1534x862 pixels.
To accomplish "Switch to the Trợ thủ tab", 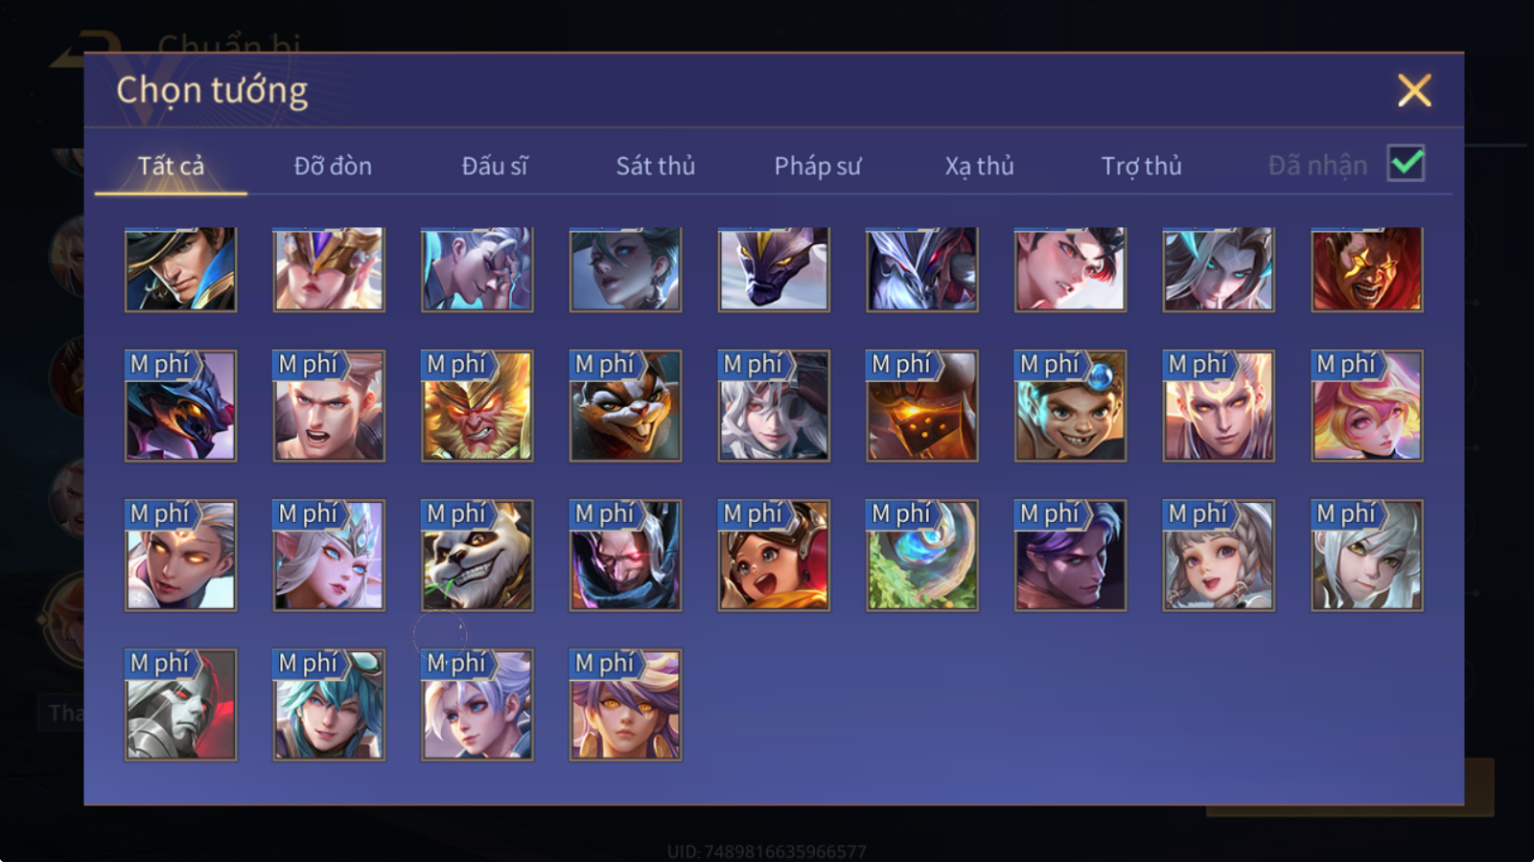I will pyautogui.click(x=1142, y=166).
